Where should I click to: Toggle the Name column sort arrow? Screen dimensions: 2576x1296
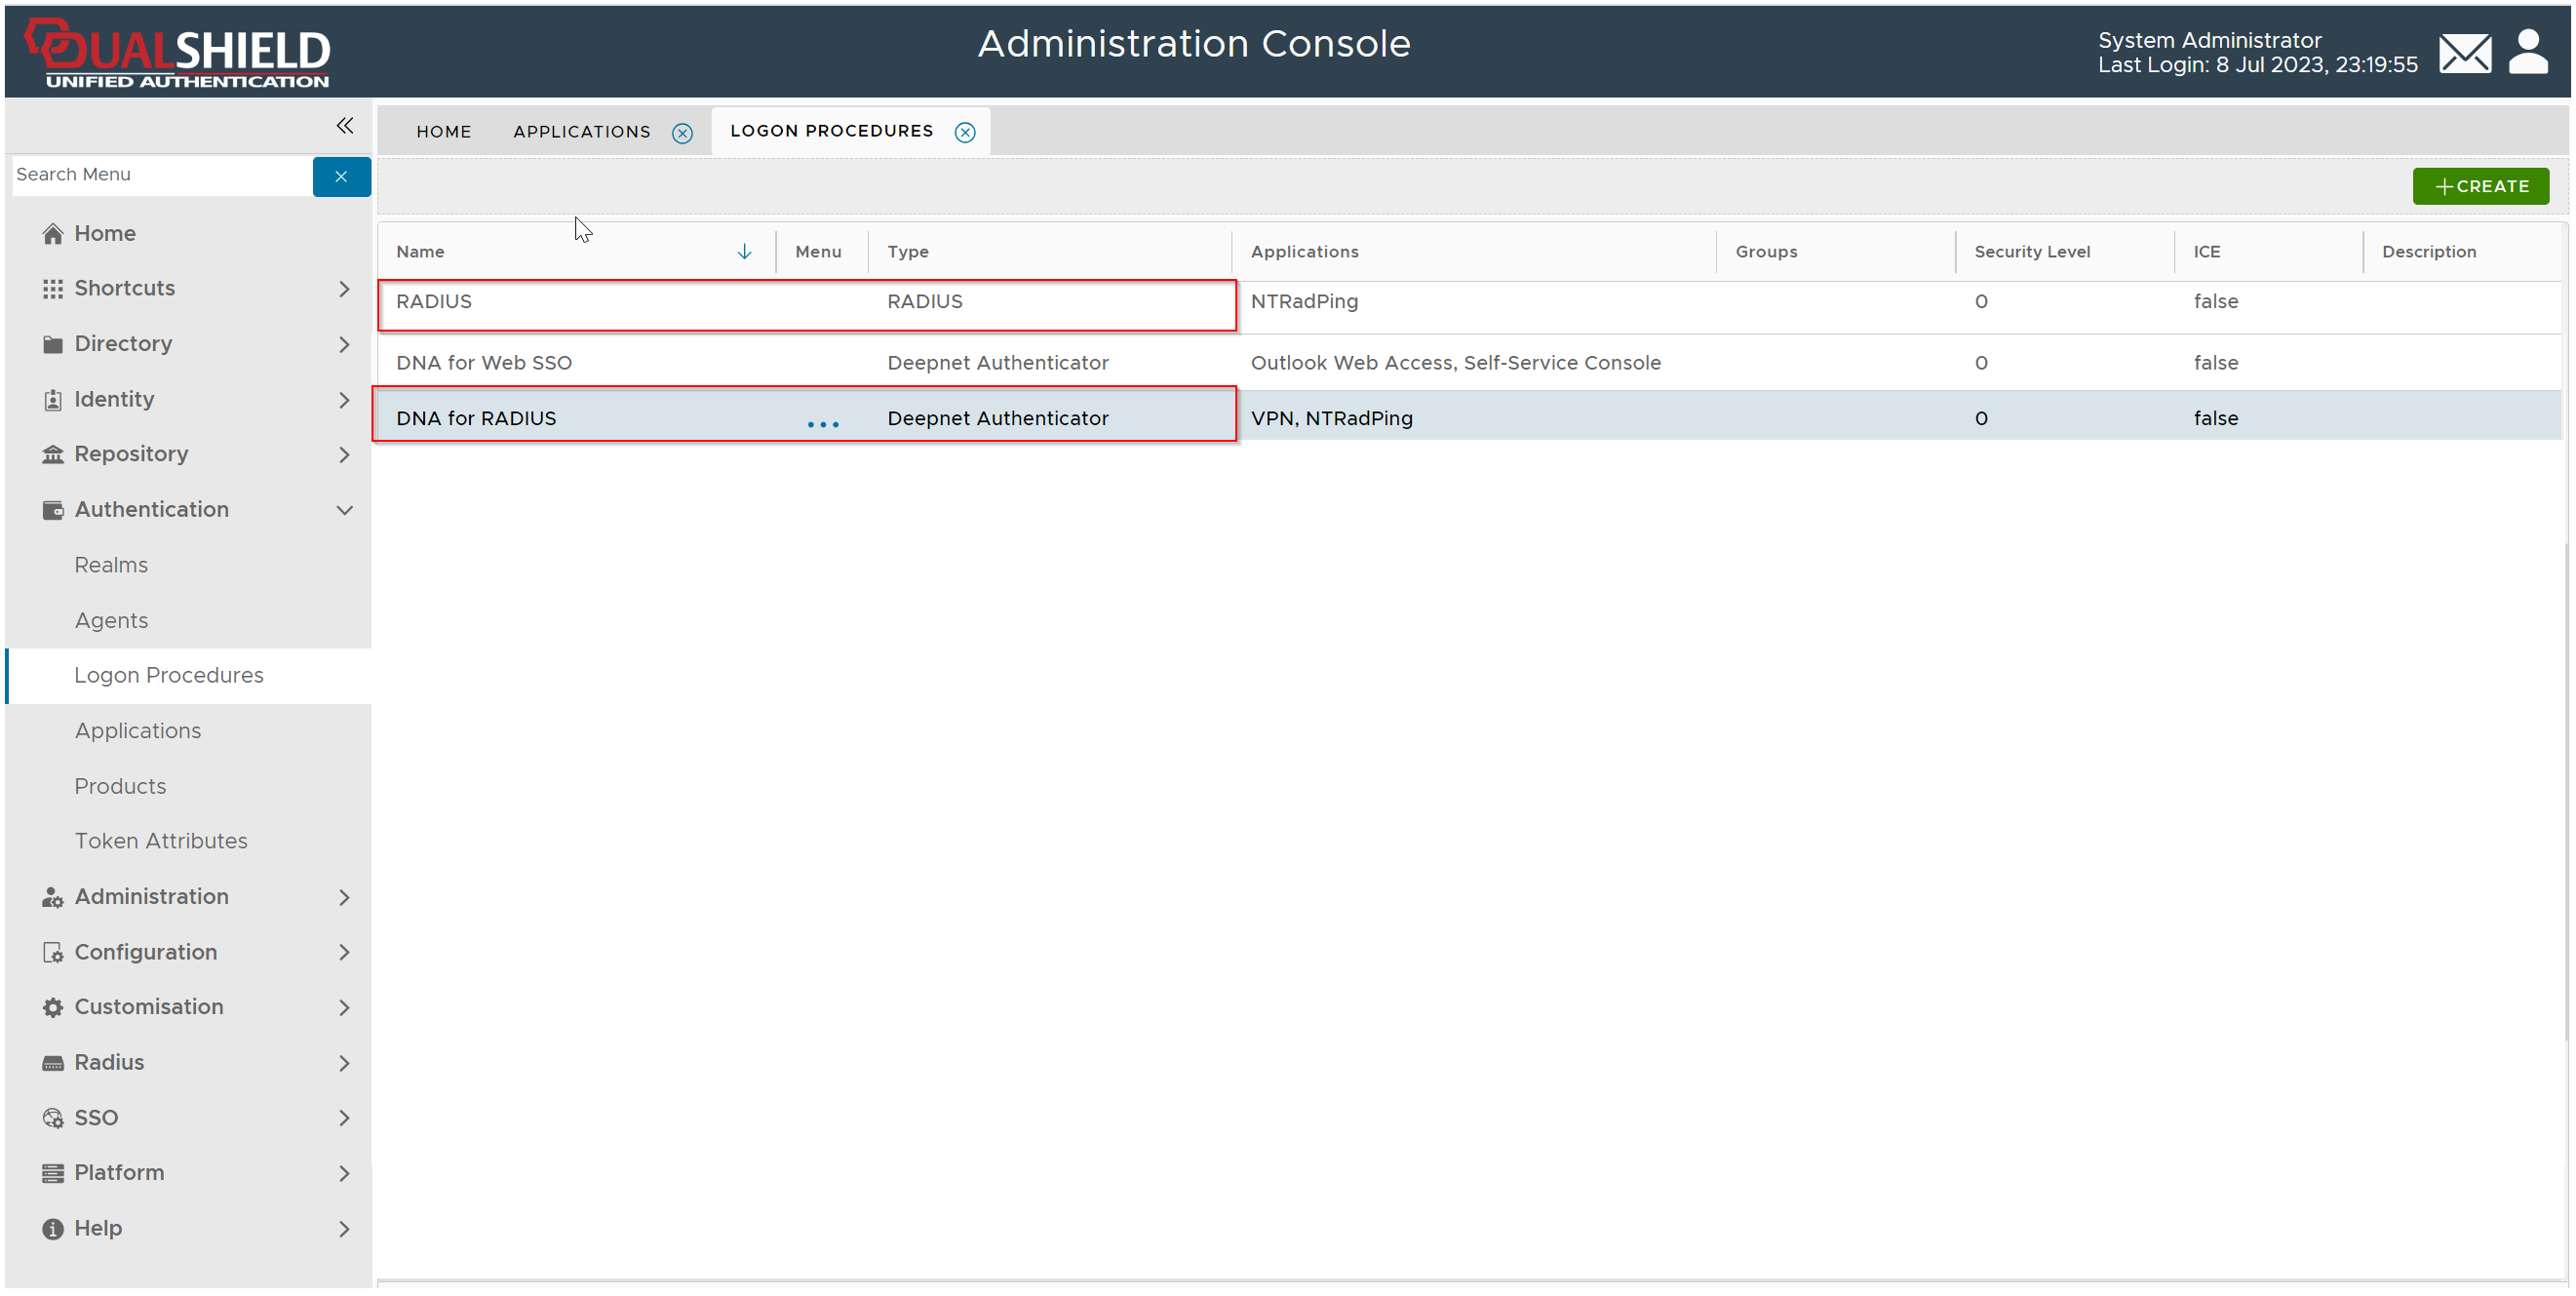pos(744,252)
